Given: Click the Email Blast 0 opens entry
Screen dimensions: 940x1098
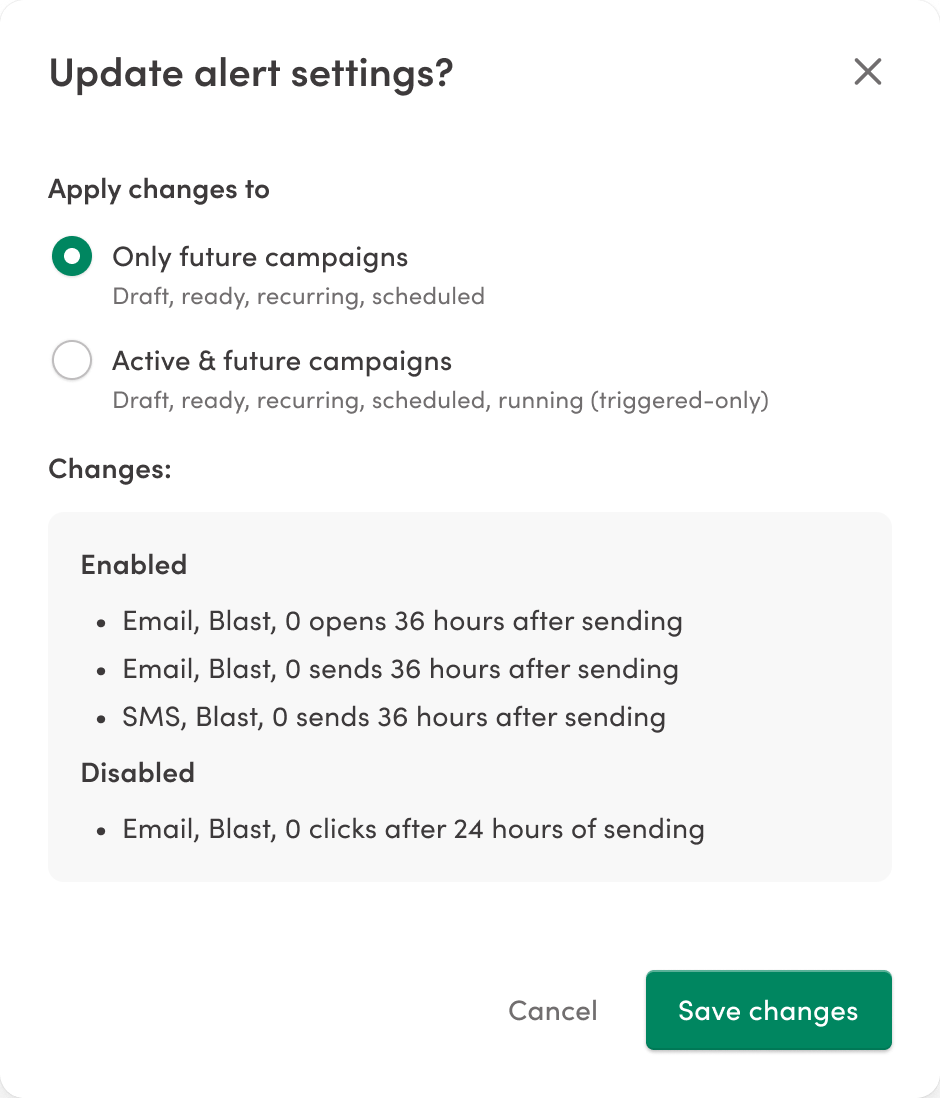Looking at the screenshot, I should 402,621.
